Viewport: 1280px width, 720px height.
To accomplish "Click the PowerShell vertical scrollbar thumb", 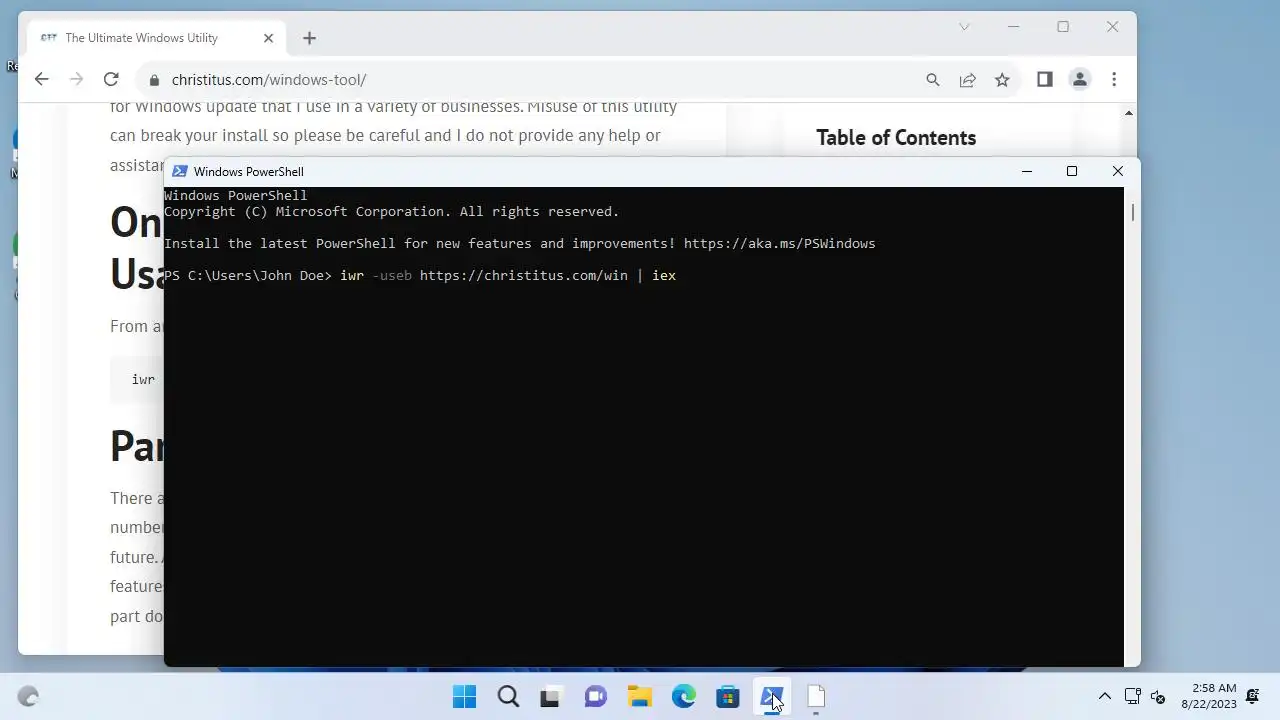I will 1133,213.
